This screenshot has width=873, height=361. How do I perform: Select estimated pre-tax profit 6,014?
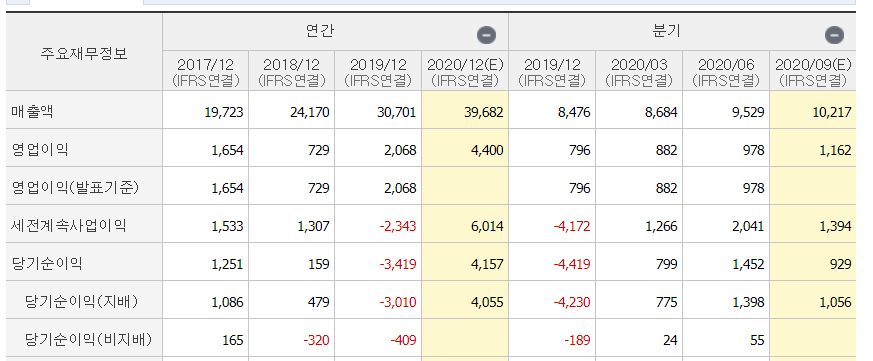pyautogui.click(x=487, y=226)
